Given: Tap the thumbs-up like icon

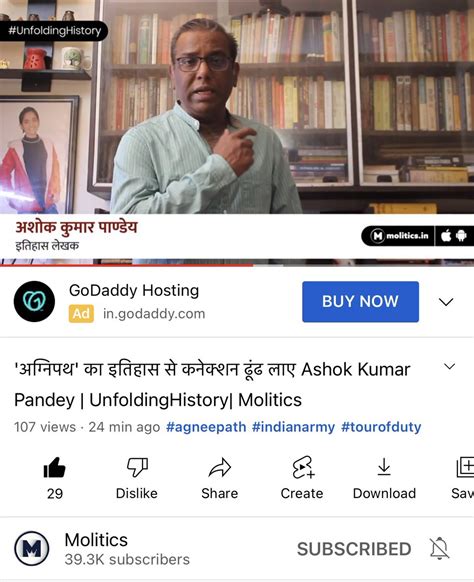Looking at the screenshot, I should click(x=55, y=468).
